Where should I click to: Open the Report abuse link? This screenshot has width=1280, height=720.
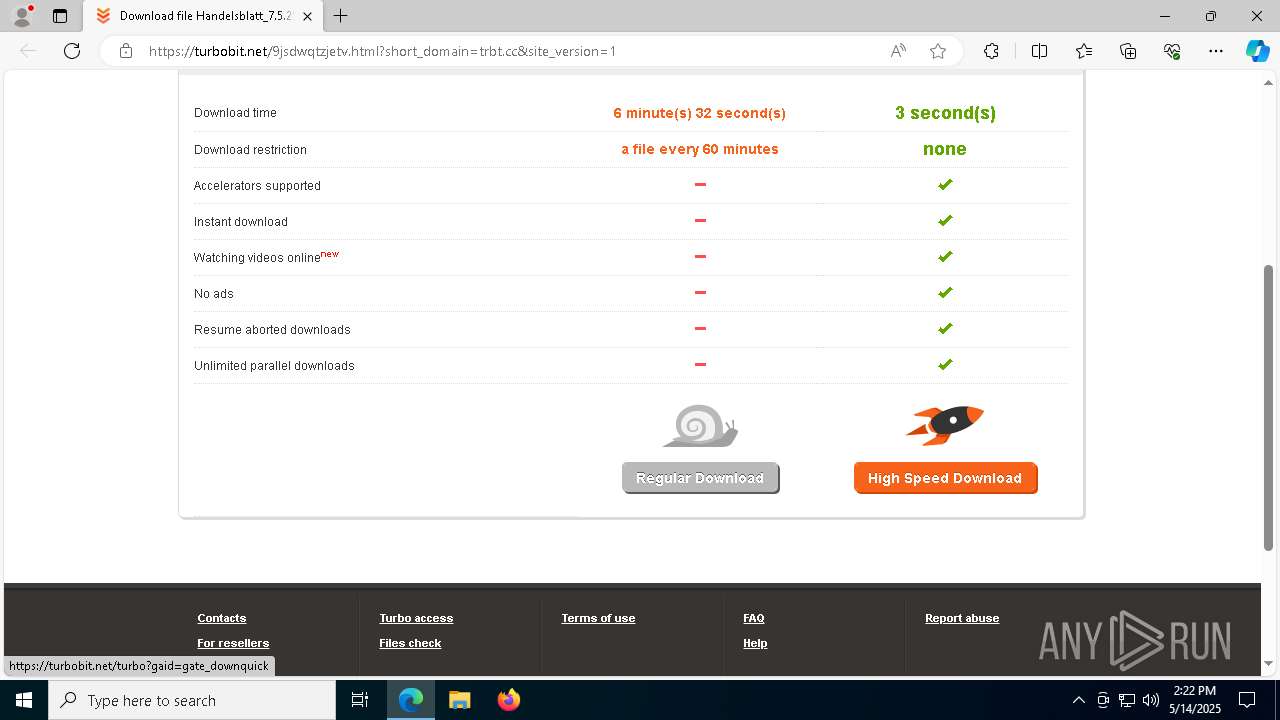point(962,618)
